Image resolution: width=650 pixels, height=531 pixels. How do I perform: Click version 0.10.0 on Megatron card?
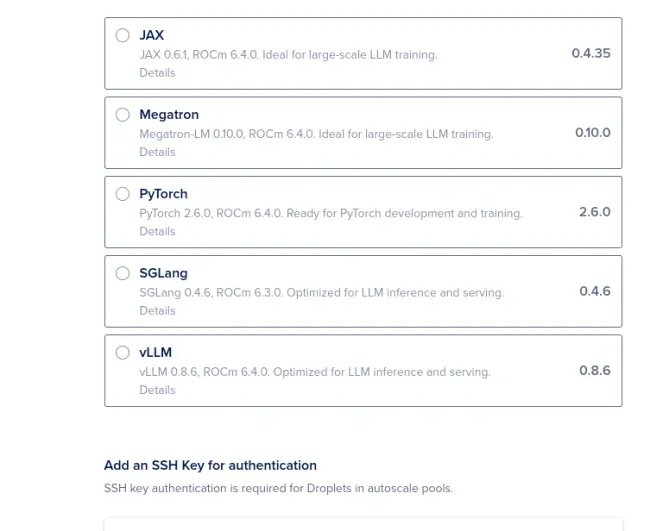(592, 133)
